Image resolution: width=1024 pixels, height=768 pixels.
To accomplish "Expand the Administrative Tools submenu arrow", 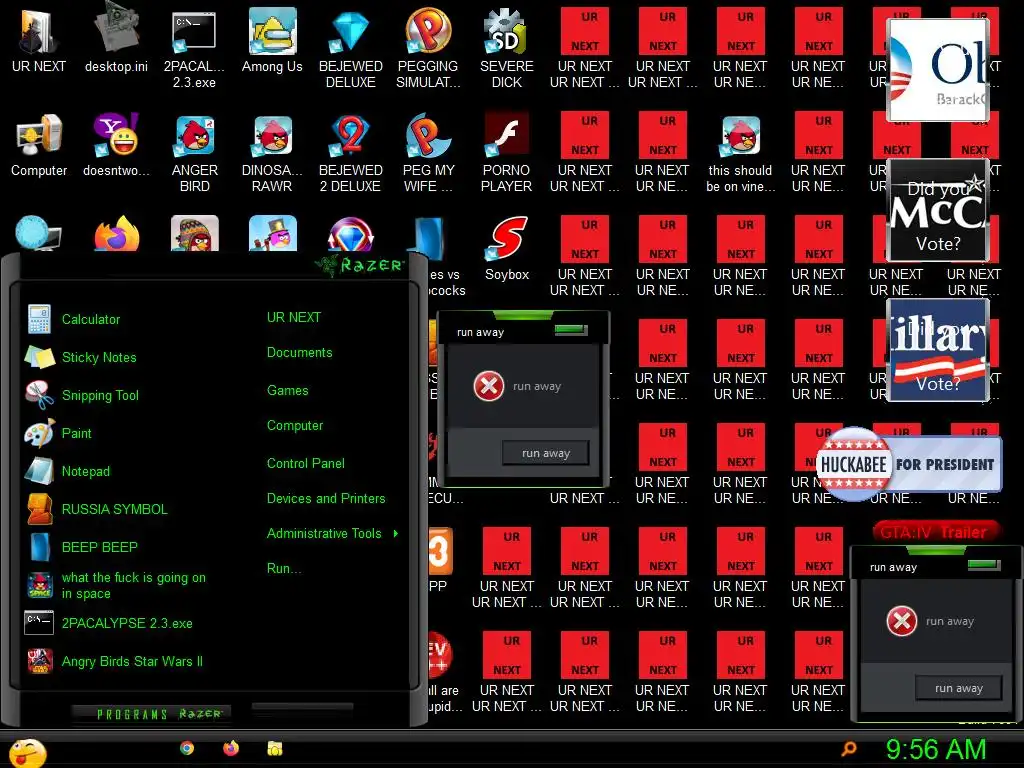I will tap(396, 534).
